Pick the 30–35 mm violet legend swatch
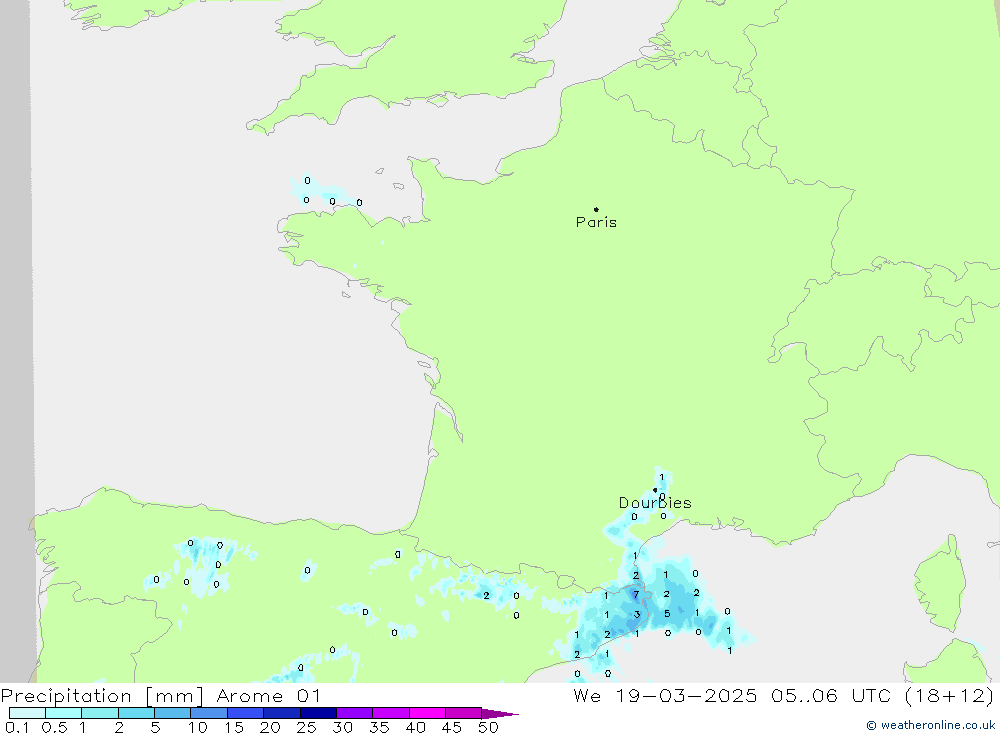Viewport: 1000px width, 733px height. click(x=354, y=713)
